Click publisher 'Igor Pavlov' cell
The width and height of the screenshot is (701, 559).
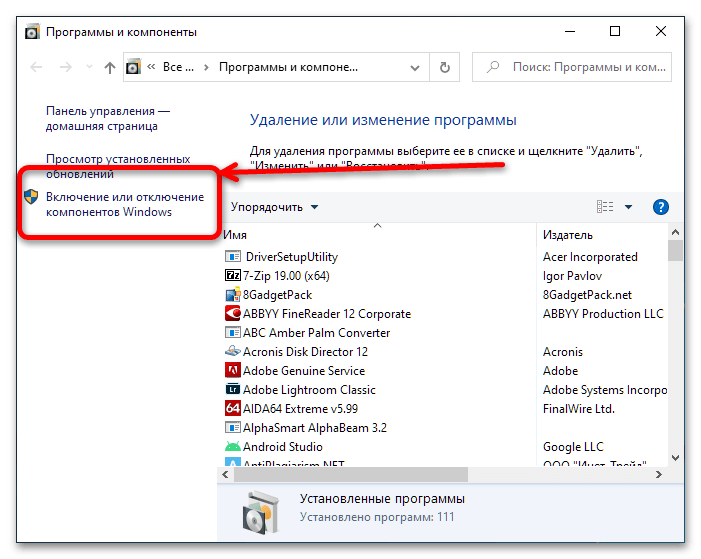click(572, 276)
